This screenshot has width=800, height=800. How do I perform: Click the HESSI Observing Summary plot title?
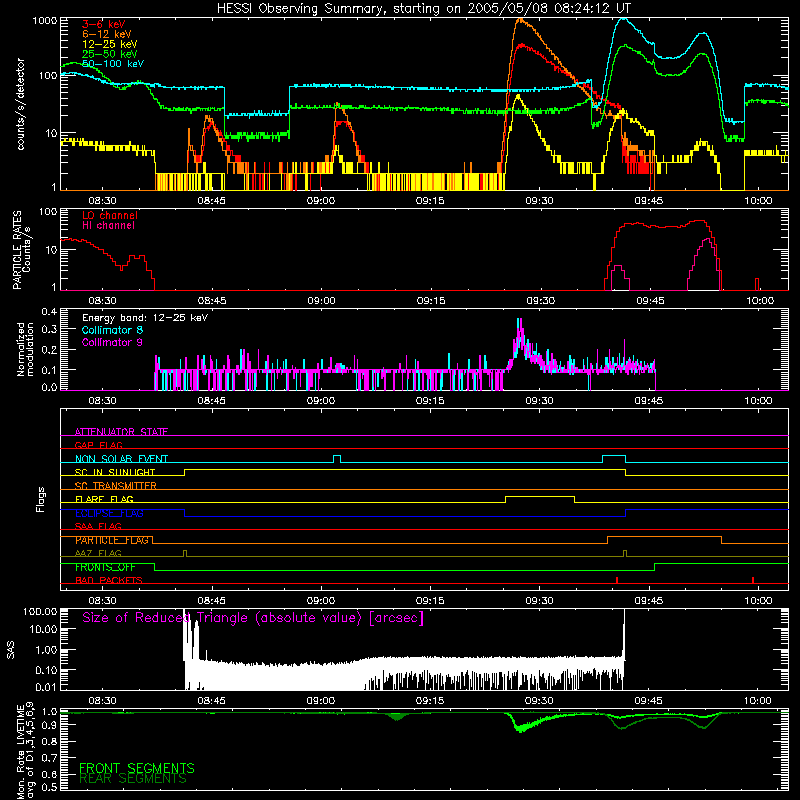424,9
